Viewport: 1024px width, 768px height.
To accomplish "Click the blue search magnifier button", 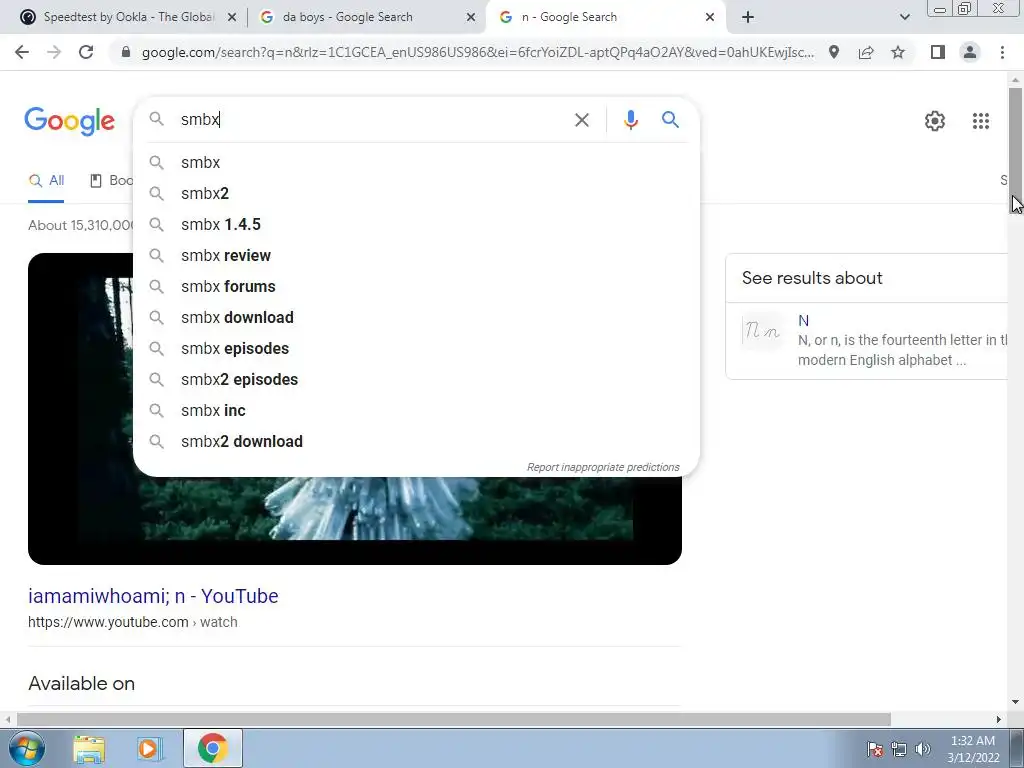I will click(671, 120).
